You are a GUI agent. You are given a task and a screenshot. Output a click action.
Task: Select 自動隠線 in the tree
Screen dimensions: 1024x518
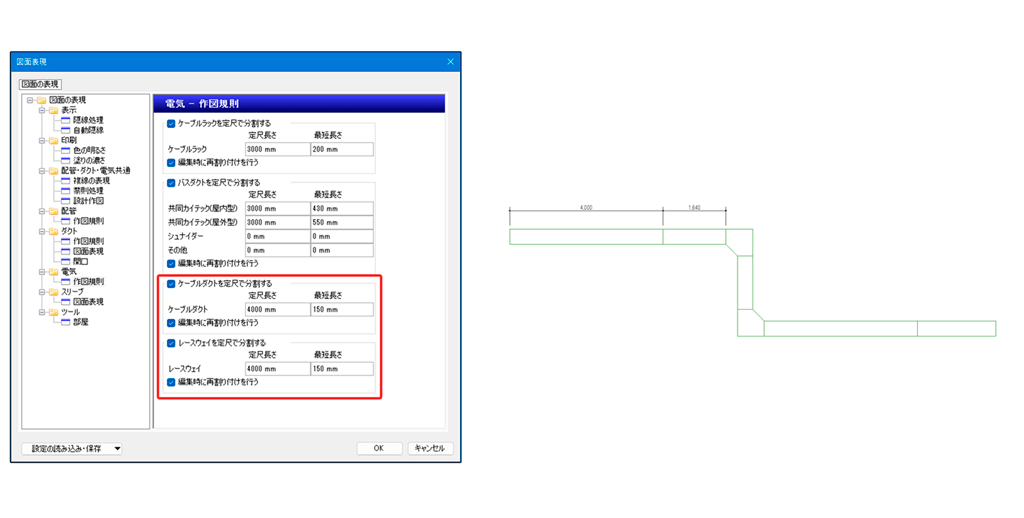click(x=88, y=130)
